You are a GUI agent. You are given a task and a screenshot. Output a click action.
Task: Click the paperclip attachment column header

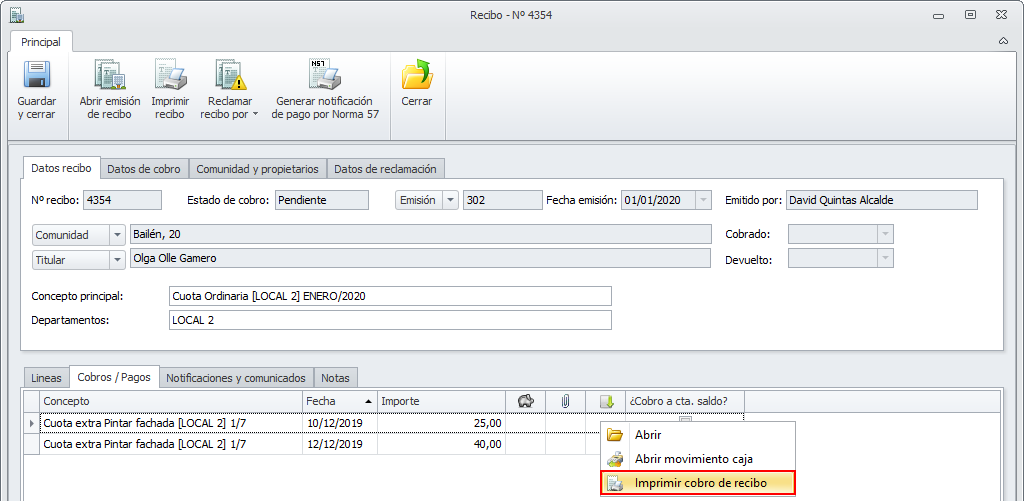pyautogui.click(x=566, y=401)
